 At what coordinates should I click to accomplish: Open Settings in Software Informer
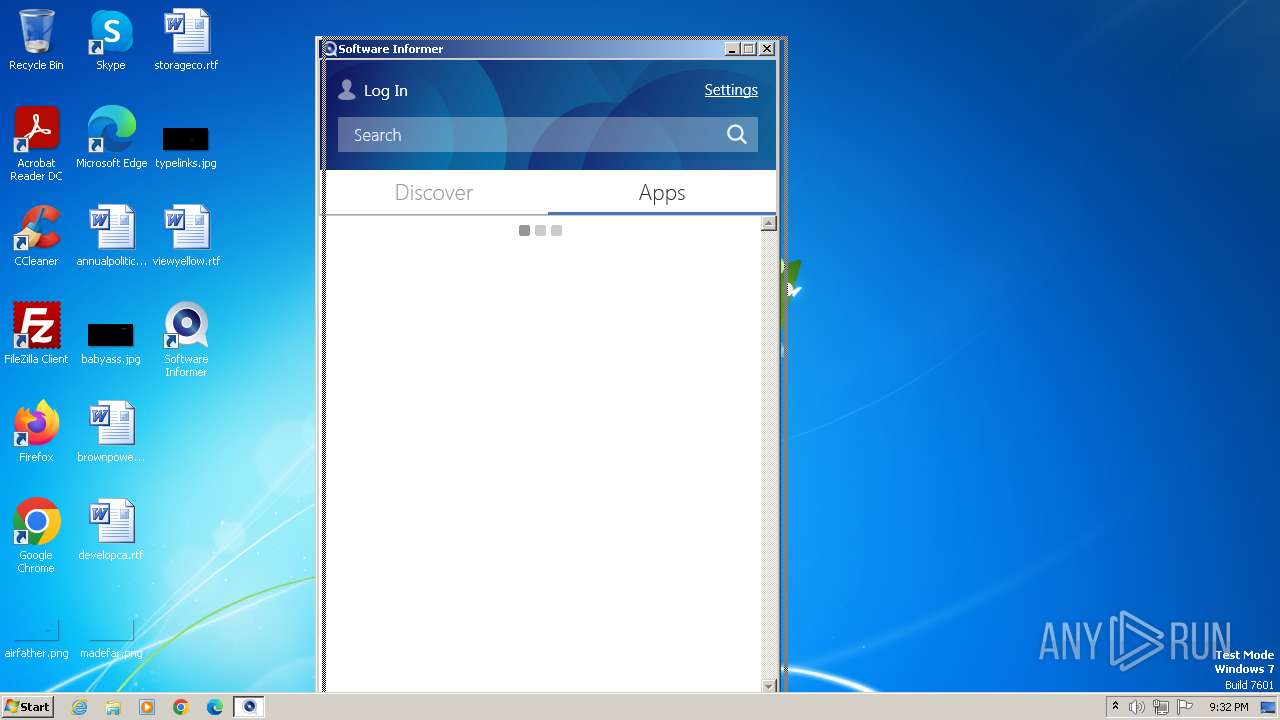pos(731,90)
